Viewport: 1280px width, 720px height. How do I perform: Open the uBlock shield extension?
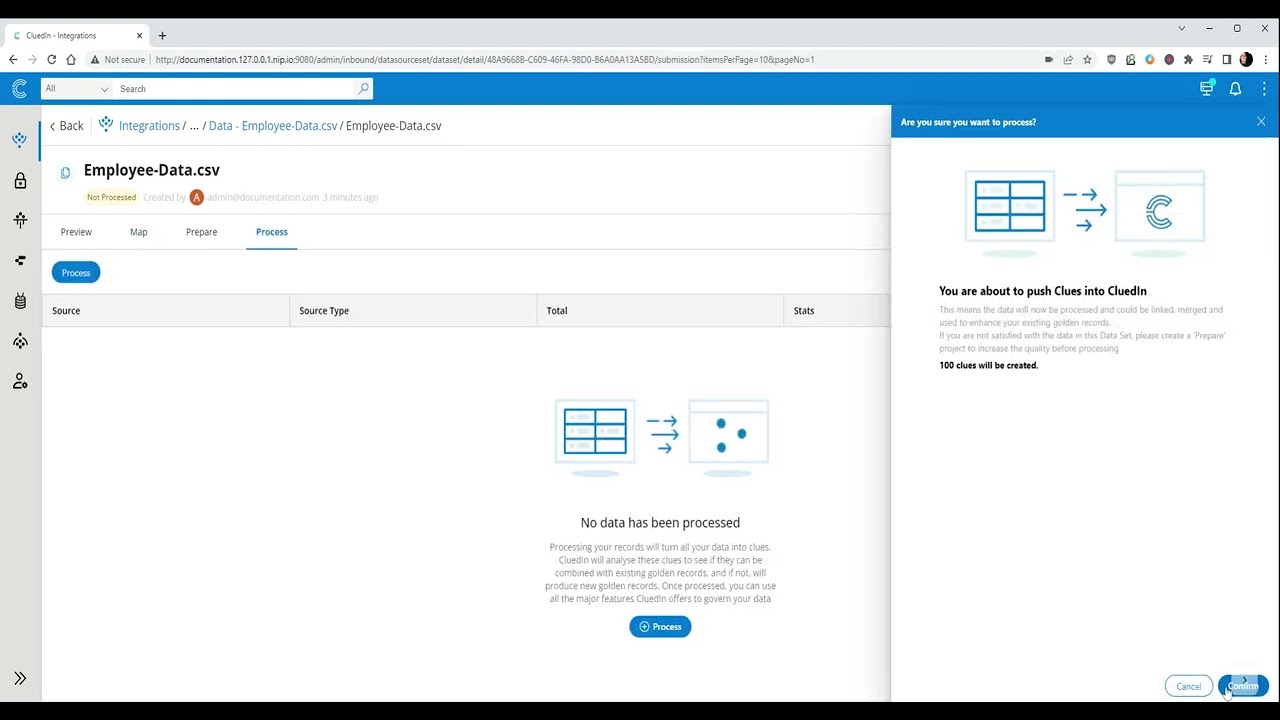pos(1111,60)
